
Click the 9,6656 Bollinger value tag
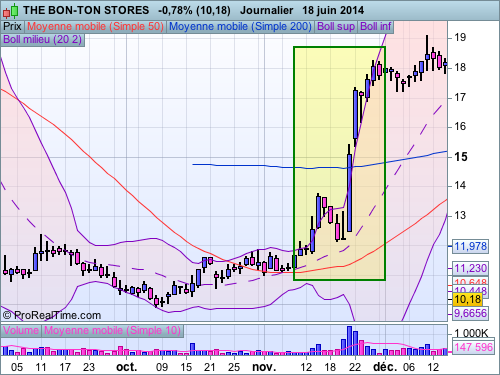click(x=470, y=313)
